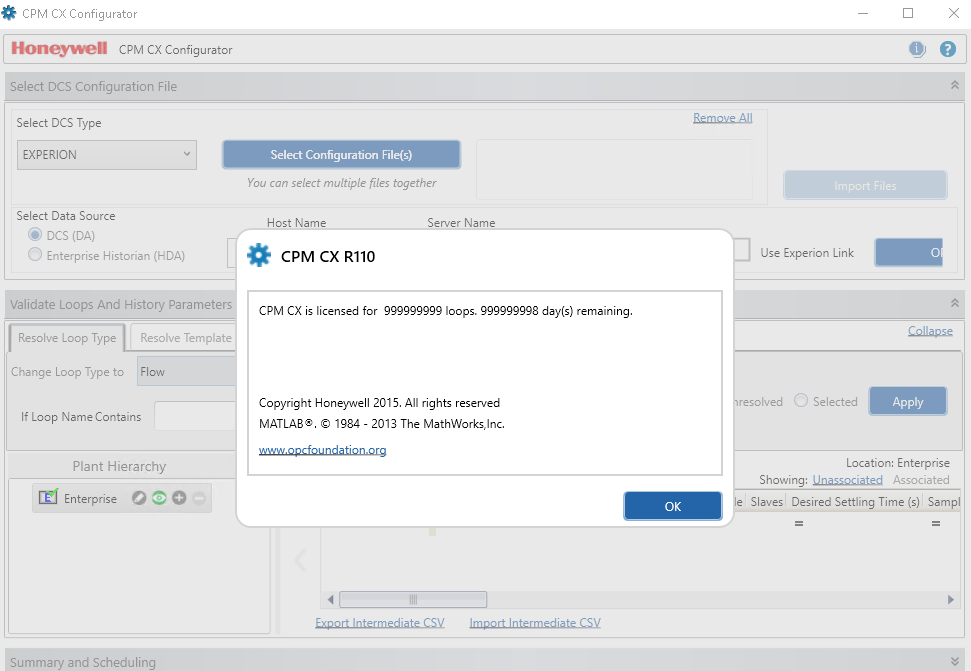Select the Enterprise node icon in hierarchy
This screenshot has width=971, height=671.
[48, 497]
